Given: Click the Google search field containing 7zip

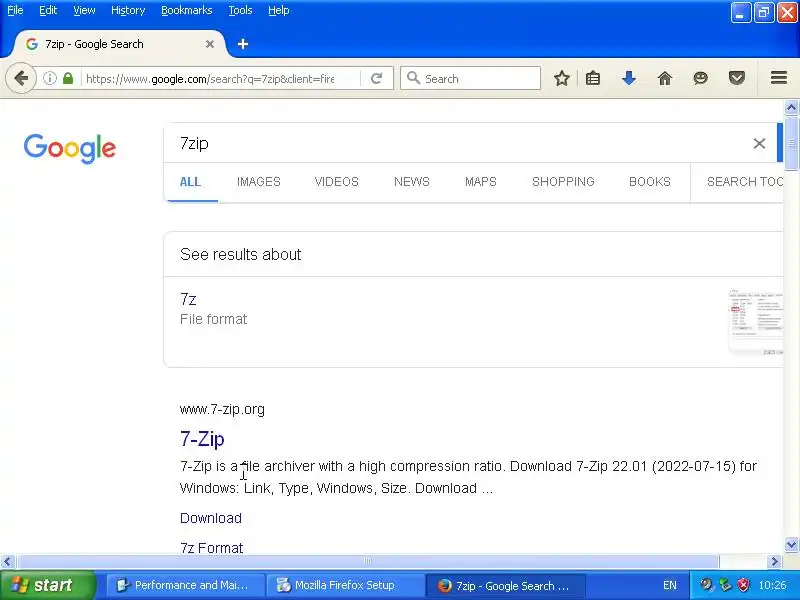Looking at the screenshot, I should [x=459, y=143].
